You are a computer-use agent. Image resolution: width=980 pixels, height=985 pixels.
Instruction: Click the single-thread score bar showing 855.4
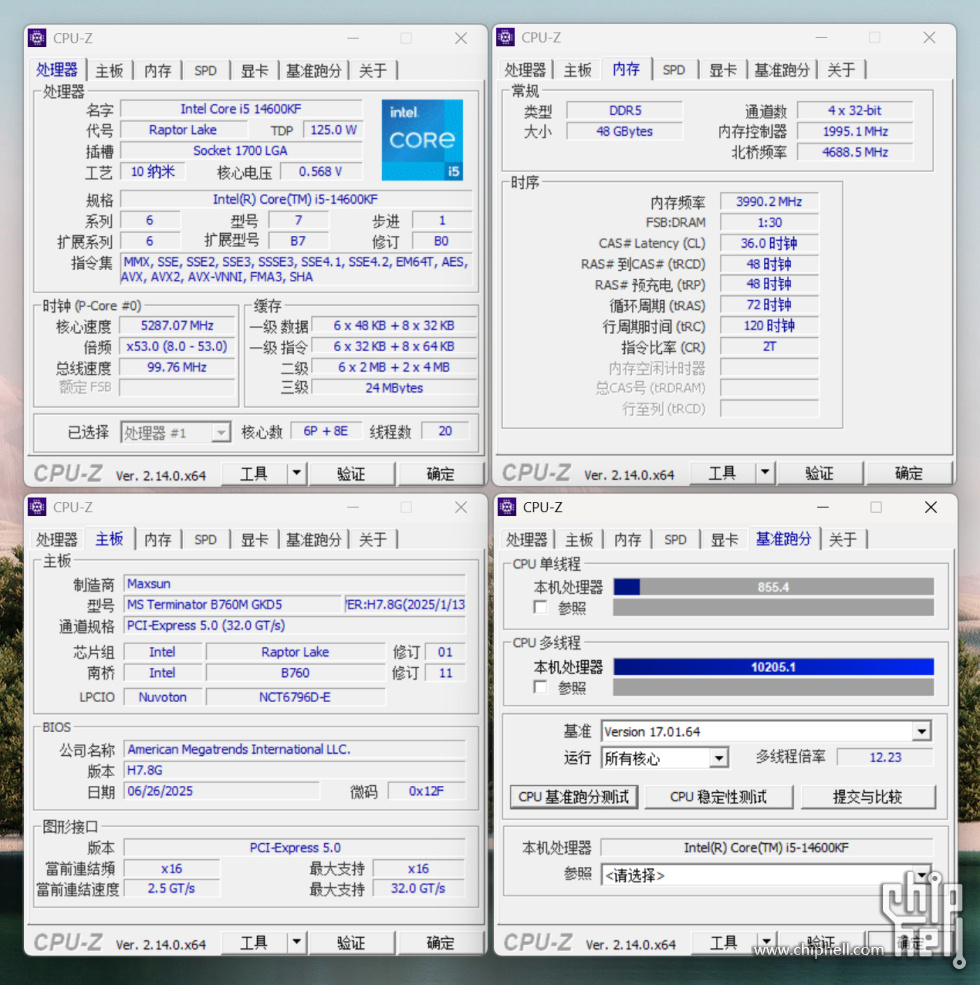[x=773, y=587]
